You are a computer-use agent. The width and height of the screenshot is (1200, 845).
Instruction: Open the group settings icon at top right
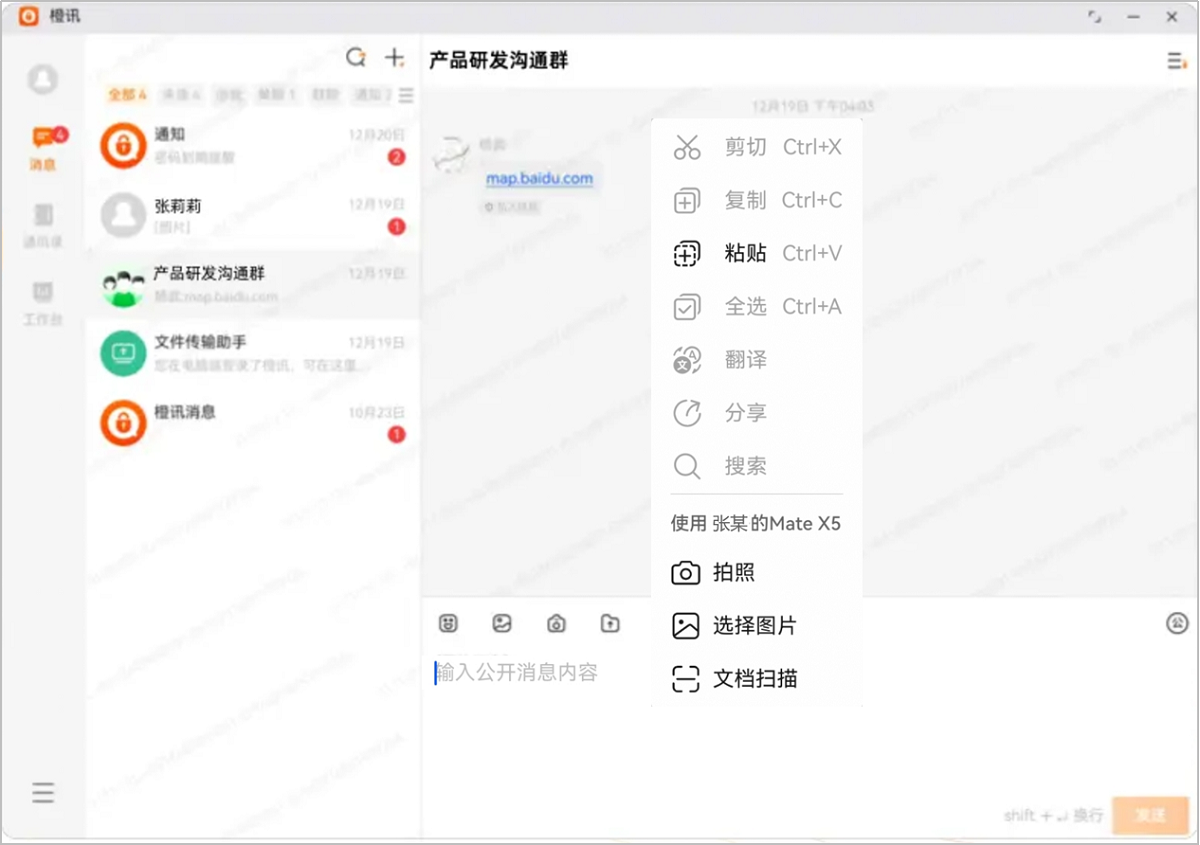pos(1176,61)
